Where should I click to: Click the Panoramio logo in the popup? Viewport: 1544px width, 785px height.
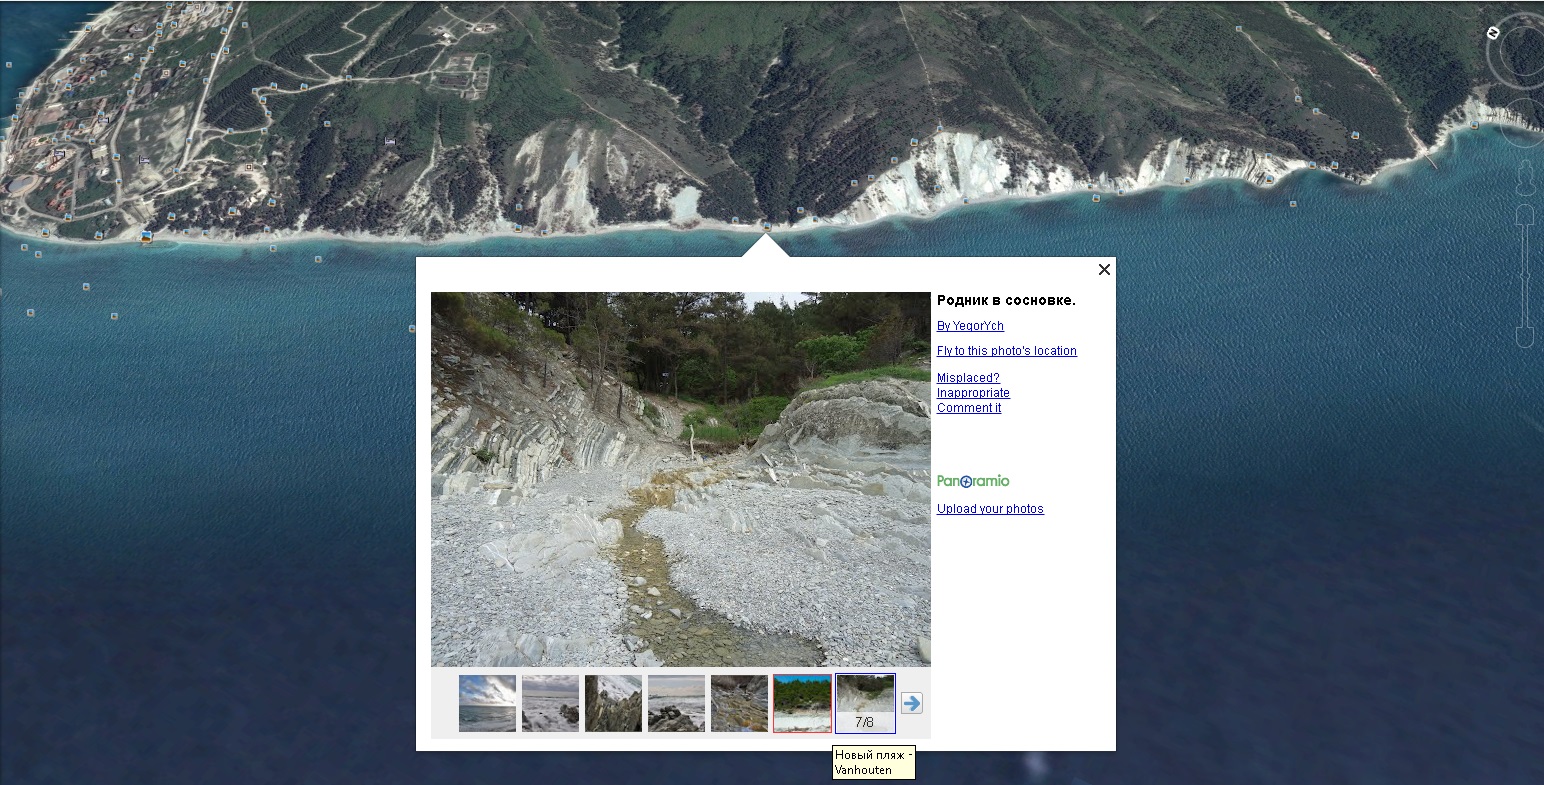(973, 481)
